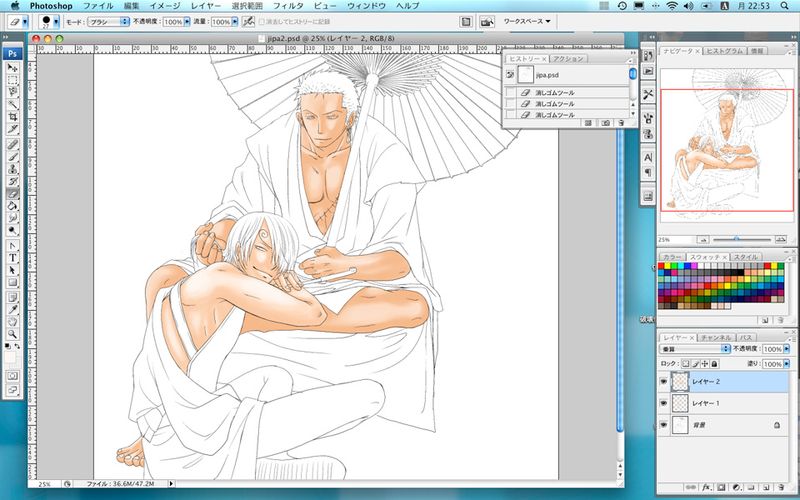Viewport: 800px width, 500px height.
Task: Toggle lock all
Action: [714, 364]
